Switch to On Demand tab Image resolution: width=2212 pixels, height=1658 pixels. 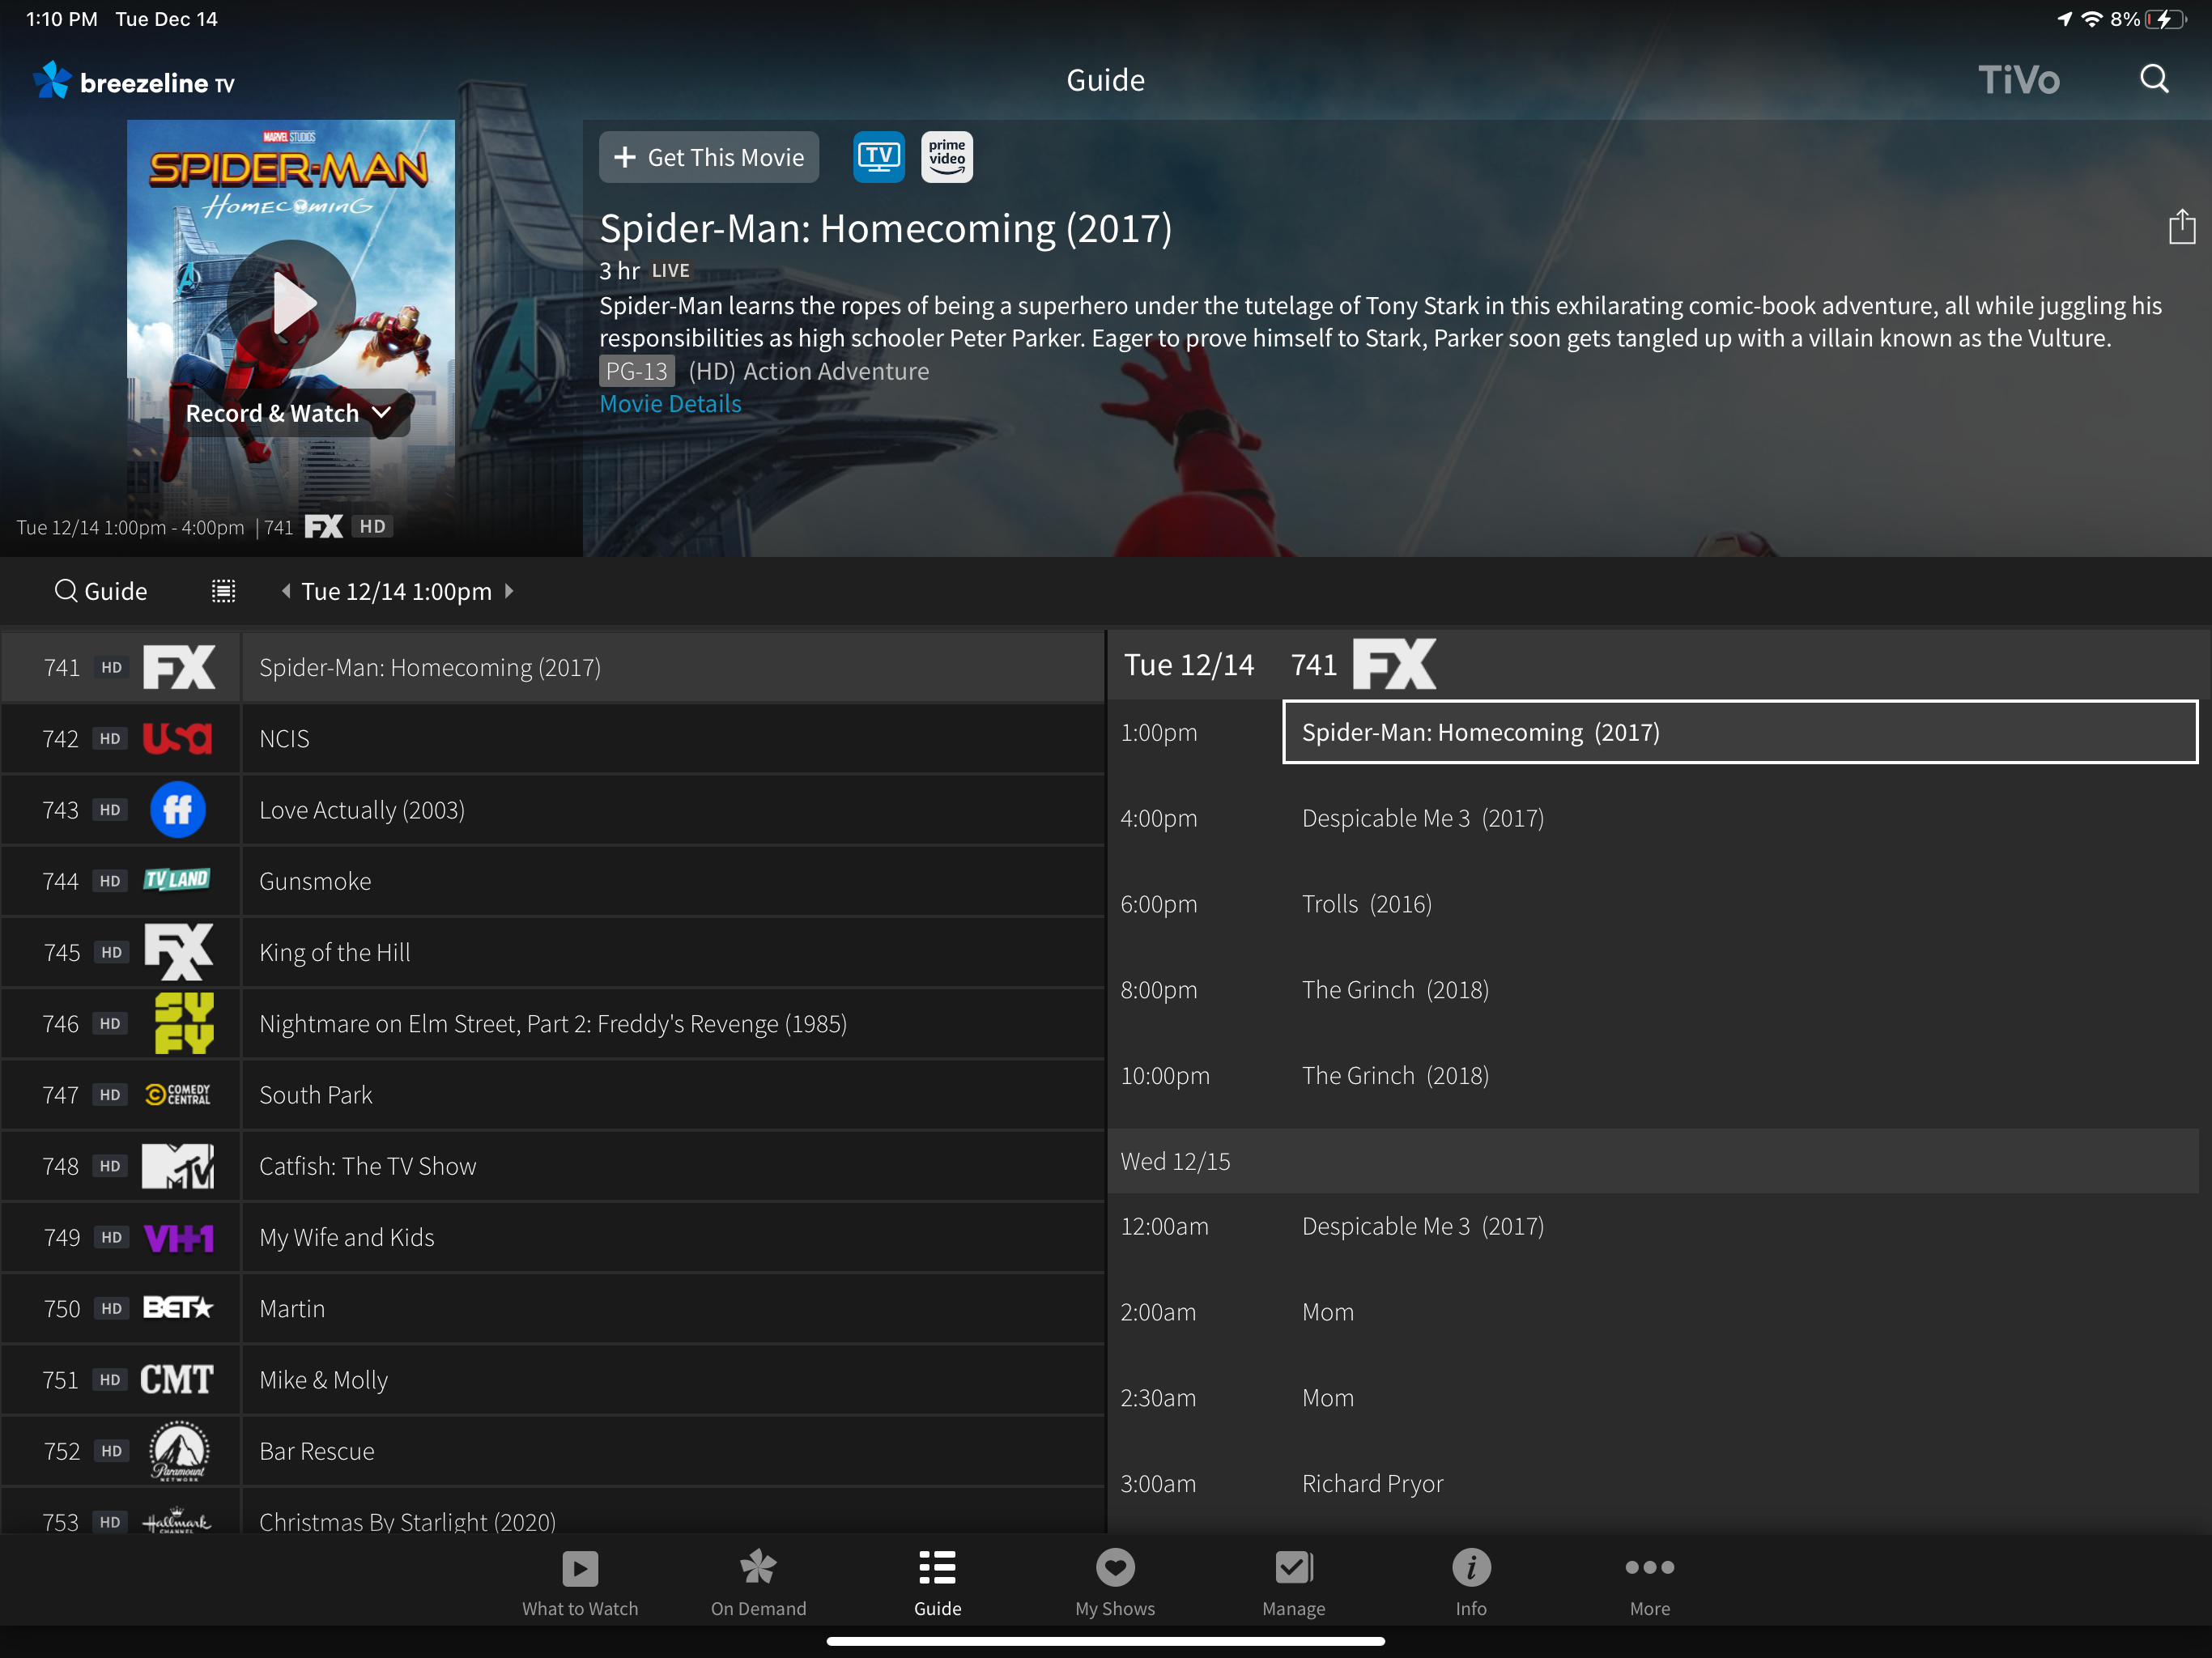pos(758,1583)
